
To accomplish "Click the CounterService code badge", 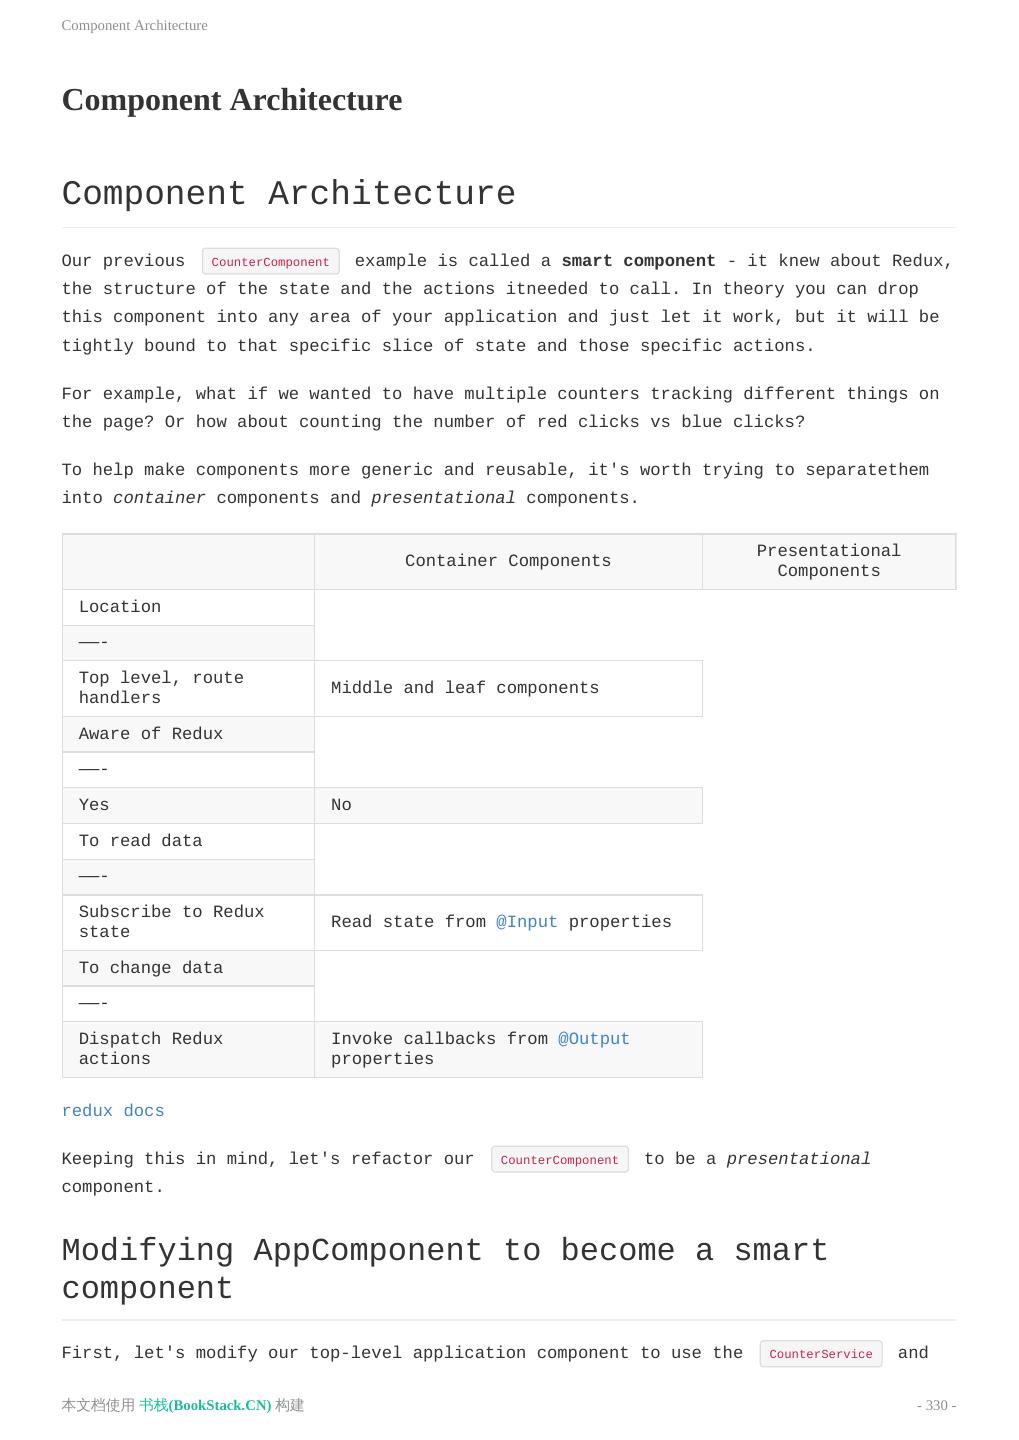I will [820, 1354].
